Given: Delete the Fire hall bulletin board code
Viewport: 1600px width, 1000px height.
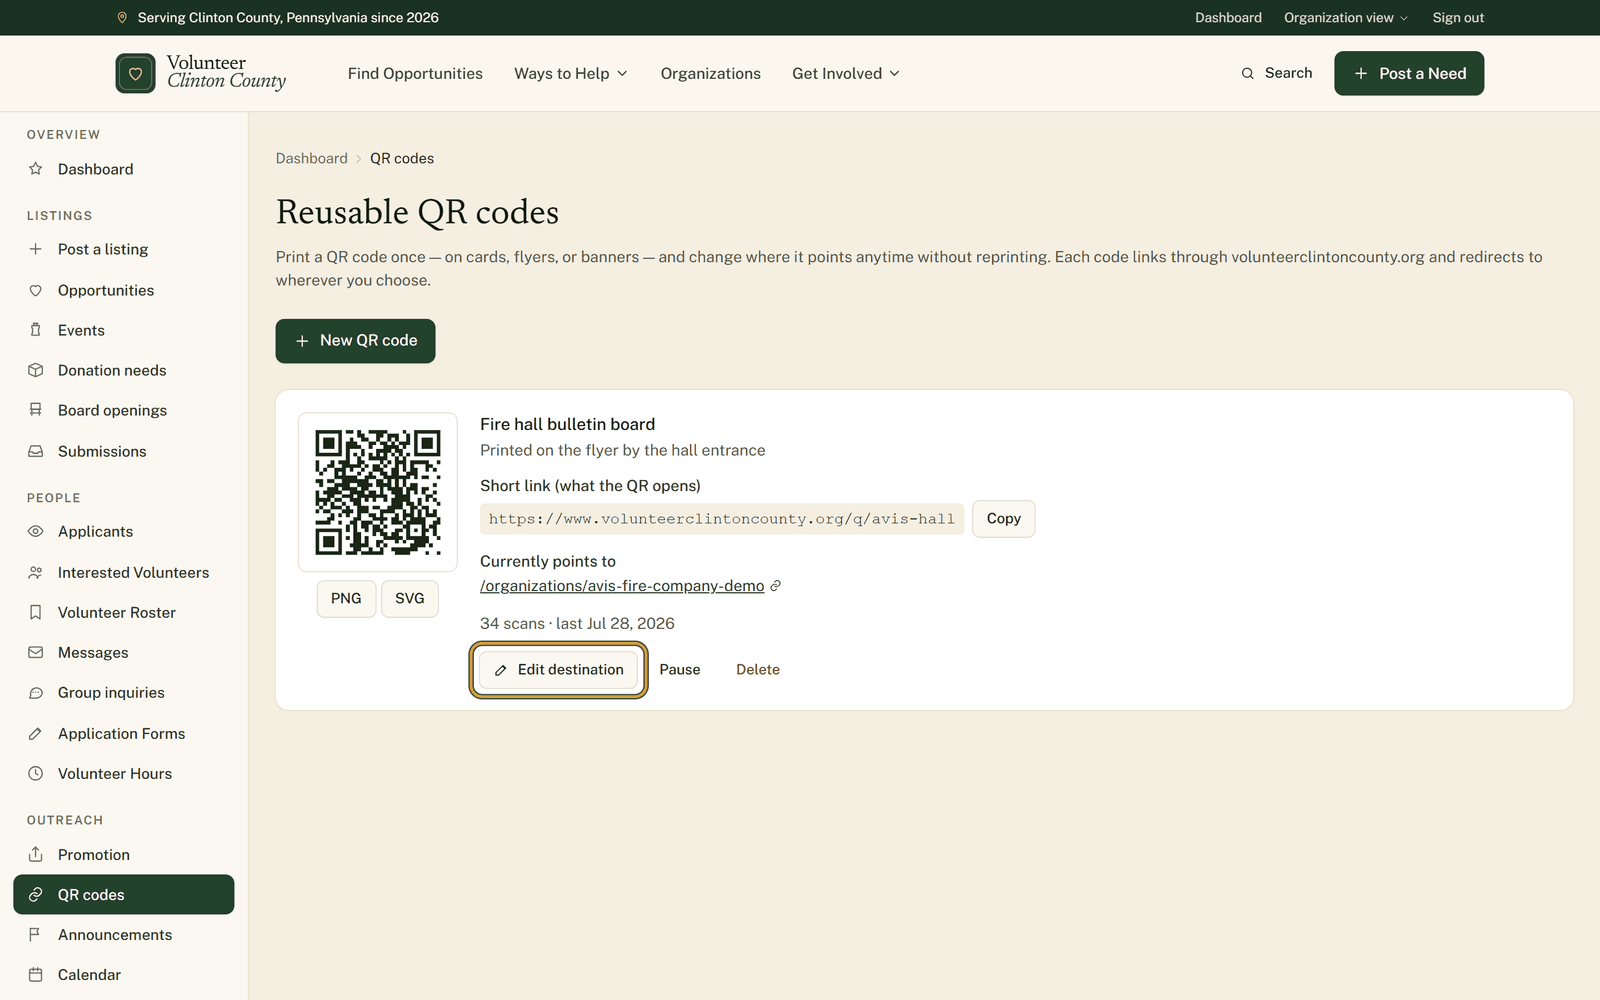Looking at the screenshot, I should pyautogui.click(x=758, y=670).
